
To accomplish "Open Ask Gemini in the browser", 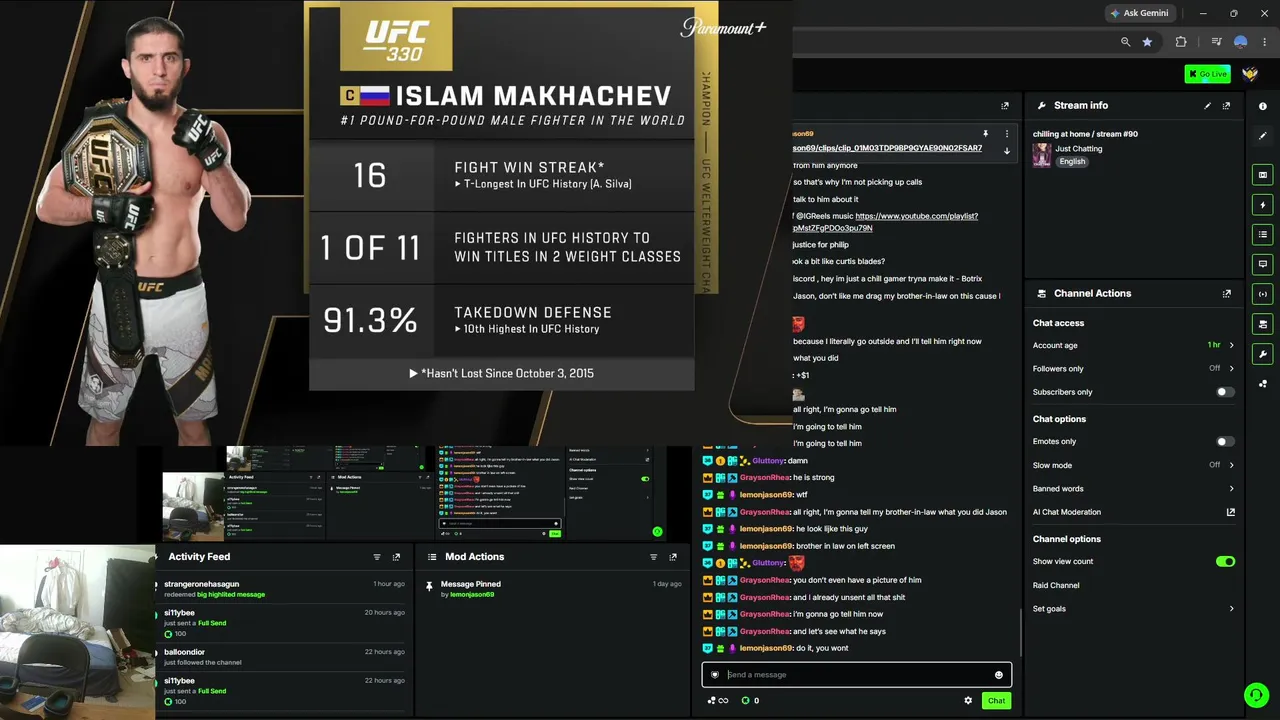I will [x=1139, y=13].
